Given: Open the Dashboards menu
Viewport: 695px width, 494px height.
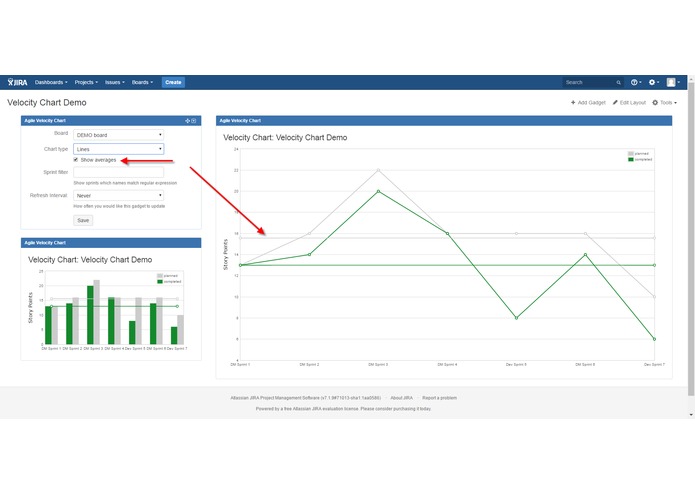Looking at the screenshot, I should point(51,82).
